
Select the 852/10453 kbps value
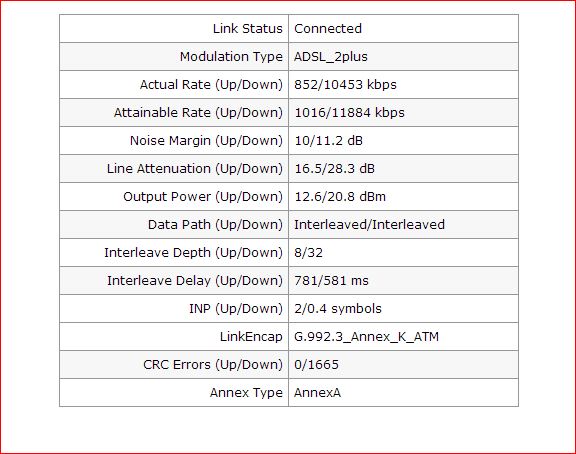click(x=345, y=85)
